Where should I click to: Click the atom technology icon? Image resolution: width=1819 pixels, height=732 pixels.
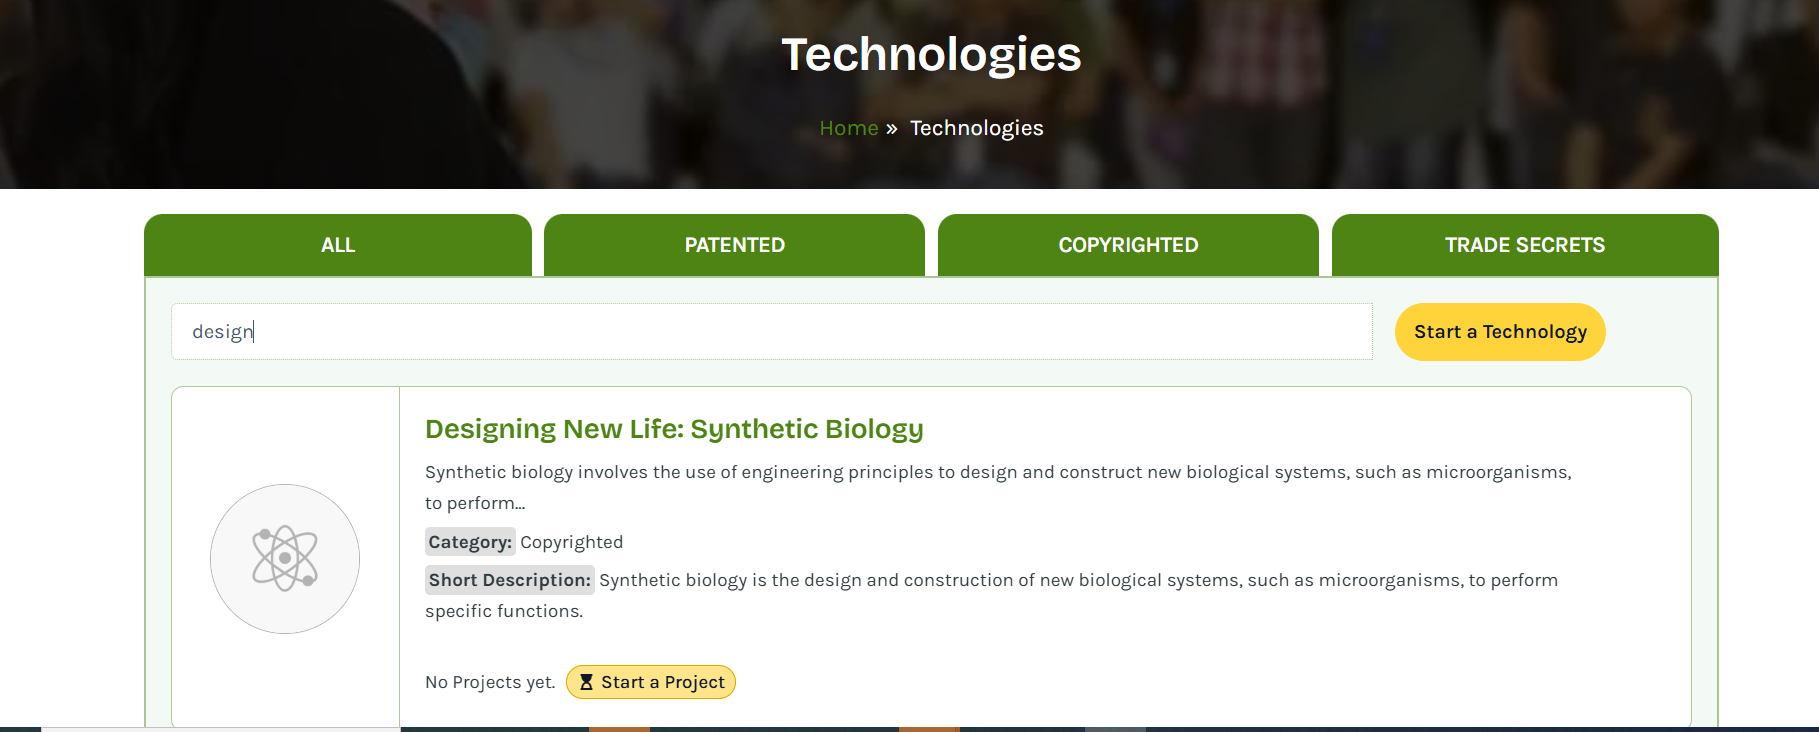coord(285,558)
